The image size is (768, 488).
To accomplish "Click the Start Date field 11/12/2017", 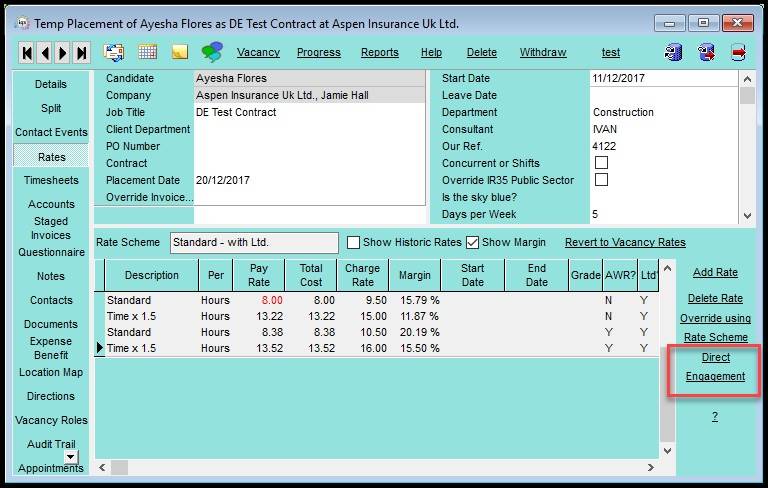I will pyautogui.click(x=664, y=78).
